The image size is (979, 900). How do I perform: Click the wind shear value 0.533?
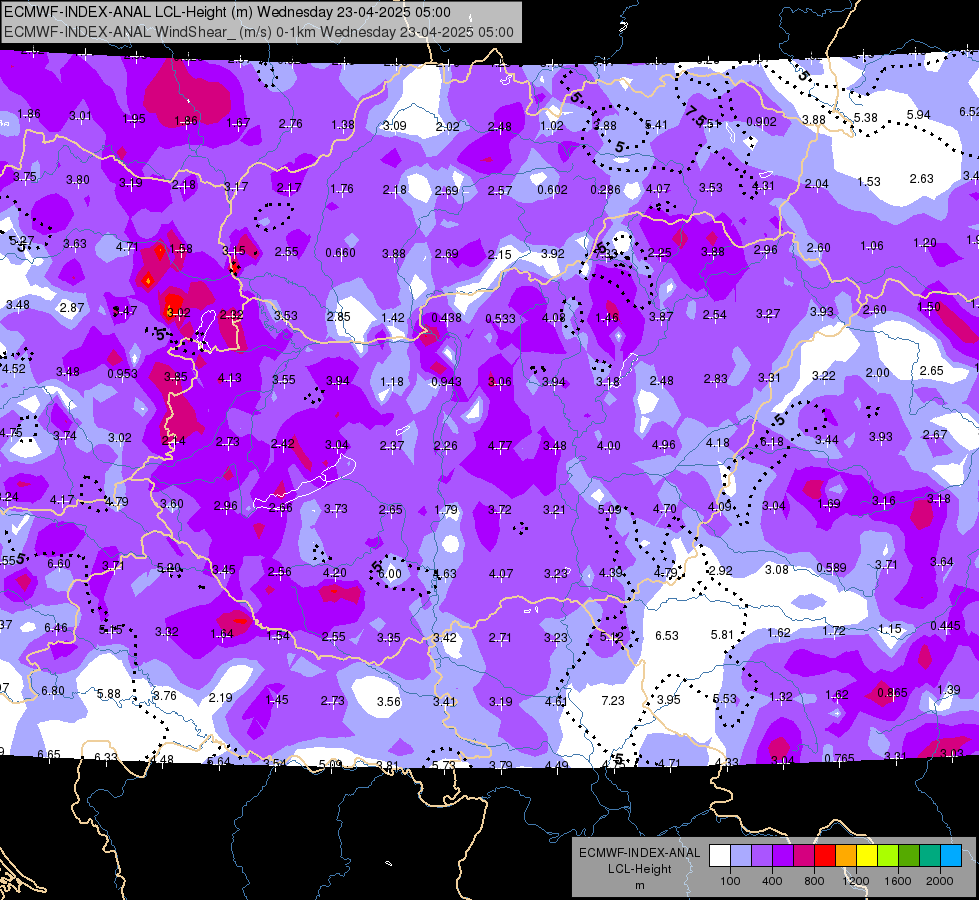coord(500,319)
